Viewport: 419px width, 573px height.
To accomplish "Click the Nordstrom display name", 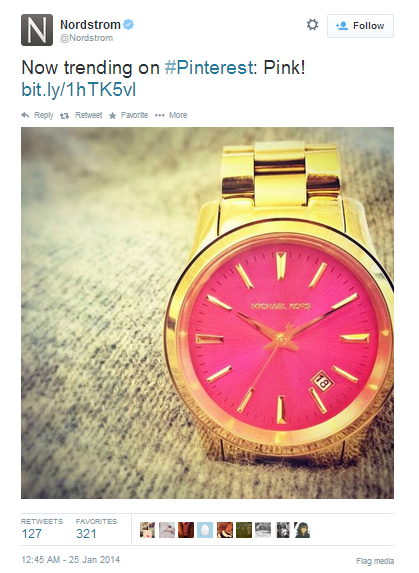I will tap(90, 25).
